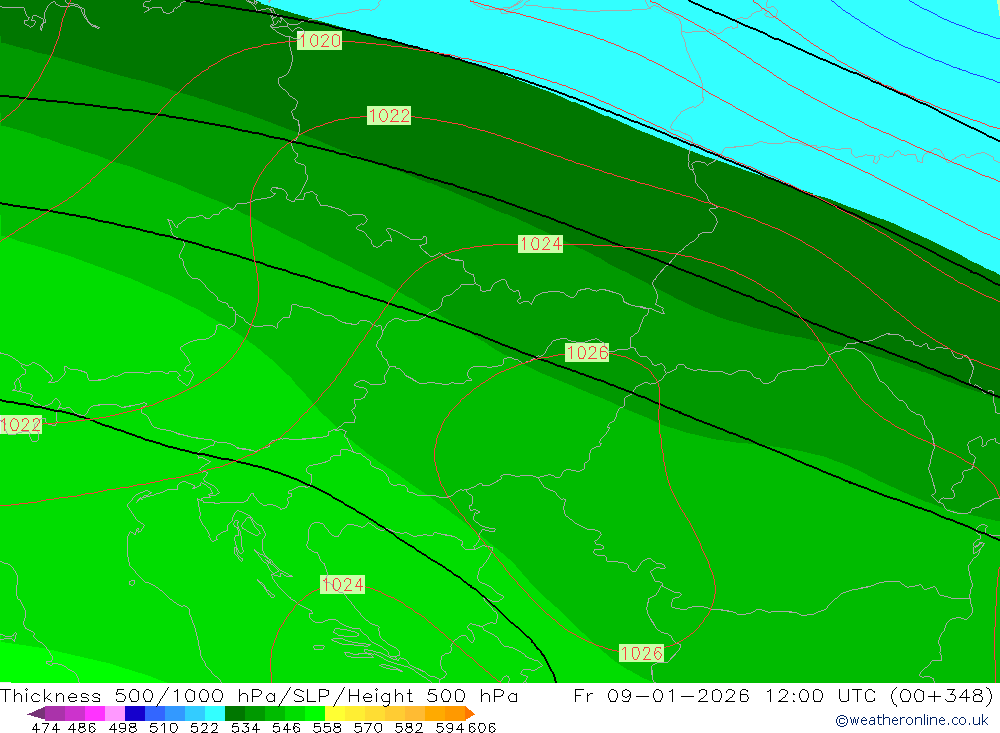The width and height of the screenshot is (1000, 733).
Task: Click the yellow legend swatch beside 558
Action: pyautogui.click(x=335, y=713)
